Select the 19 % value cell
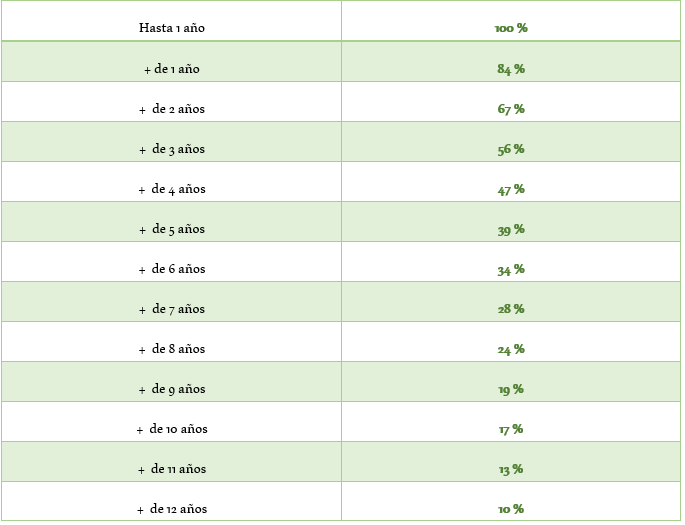The height and width of the screenshot is (525, 685). [x=510, y=389]
